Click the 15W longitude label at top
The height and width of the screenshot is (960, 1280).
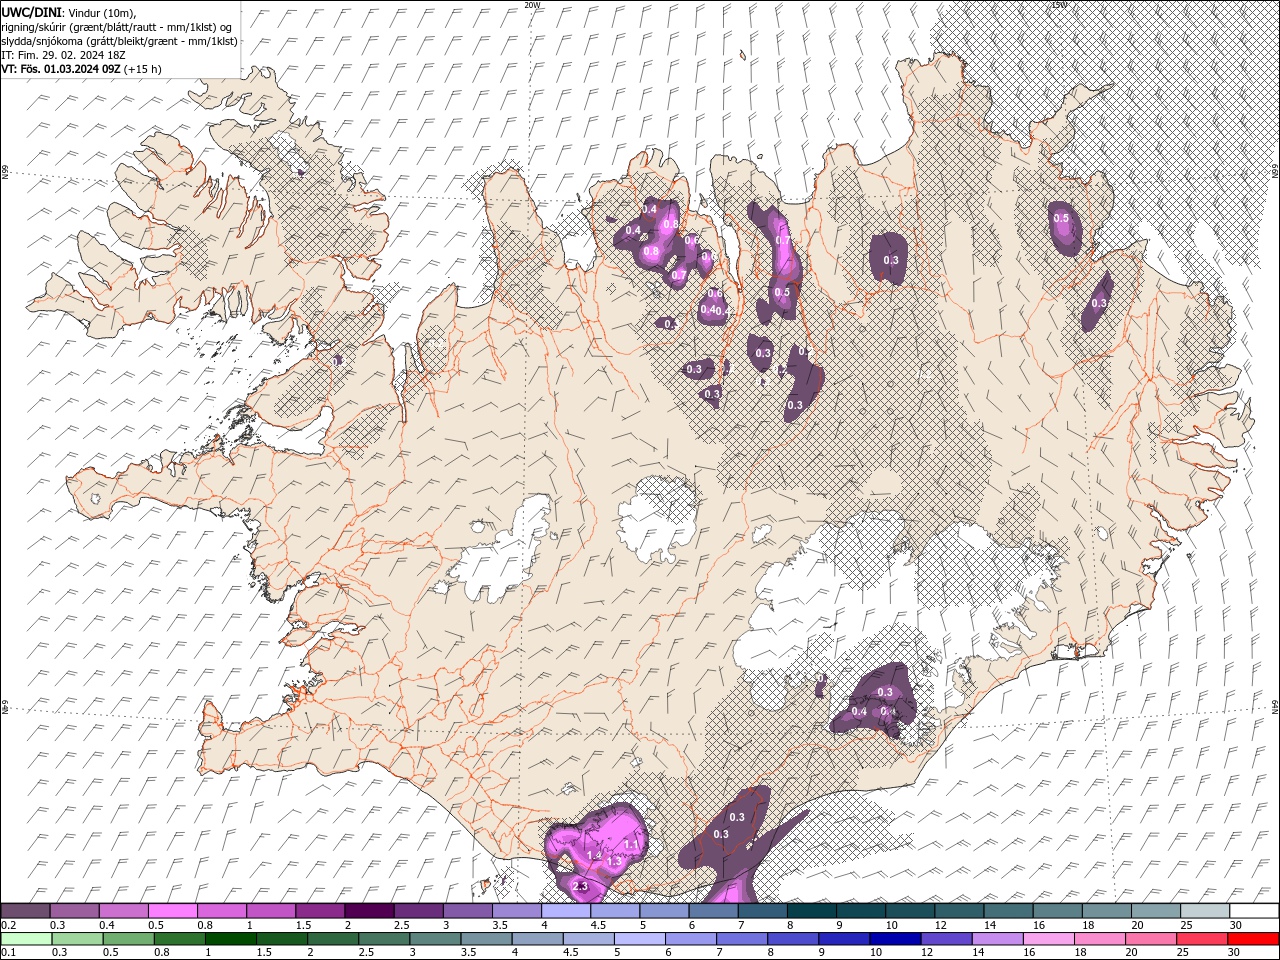[1059, 5]
